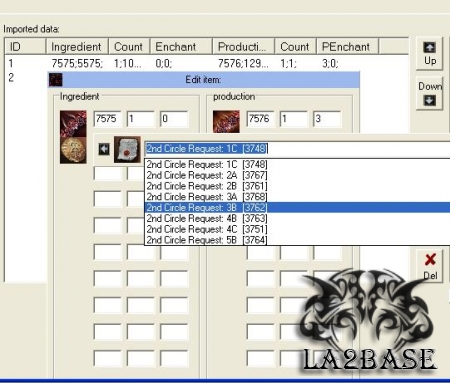Click the scroll request item thumbnail
Image resolution: width=450 pixels, height=383 pixels.
[x=127, y=149]
